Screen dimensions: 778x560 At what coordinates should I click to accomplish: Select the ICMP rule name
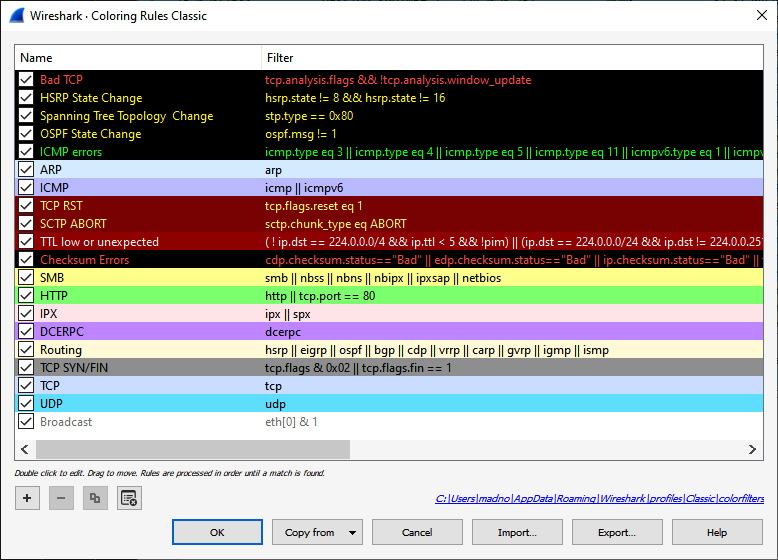point(54,188)
